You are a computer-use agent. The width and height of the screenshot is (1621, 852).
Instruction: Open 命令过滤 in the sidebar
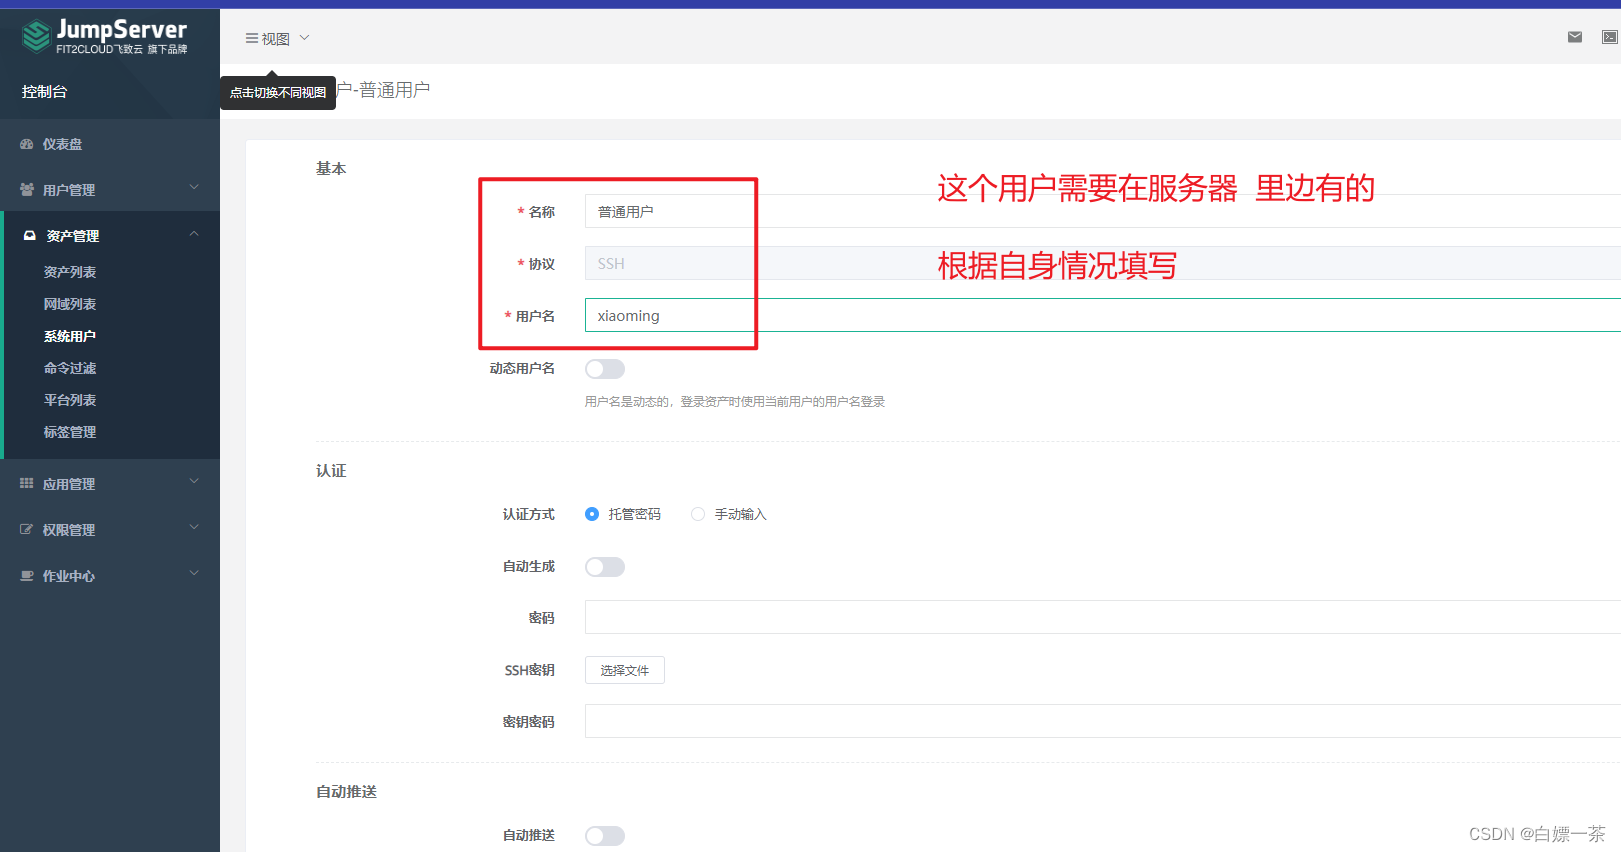[x=70, y=368]
